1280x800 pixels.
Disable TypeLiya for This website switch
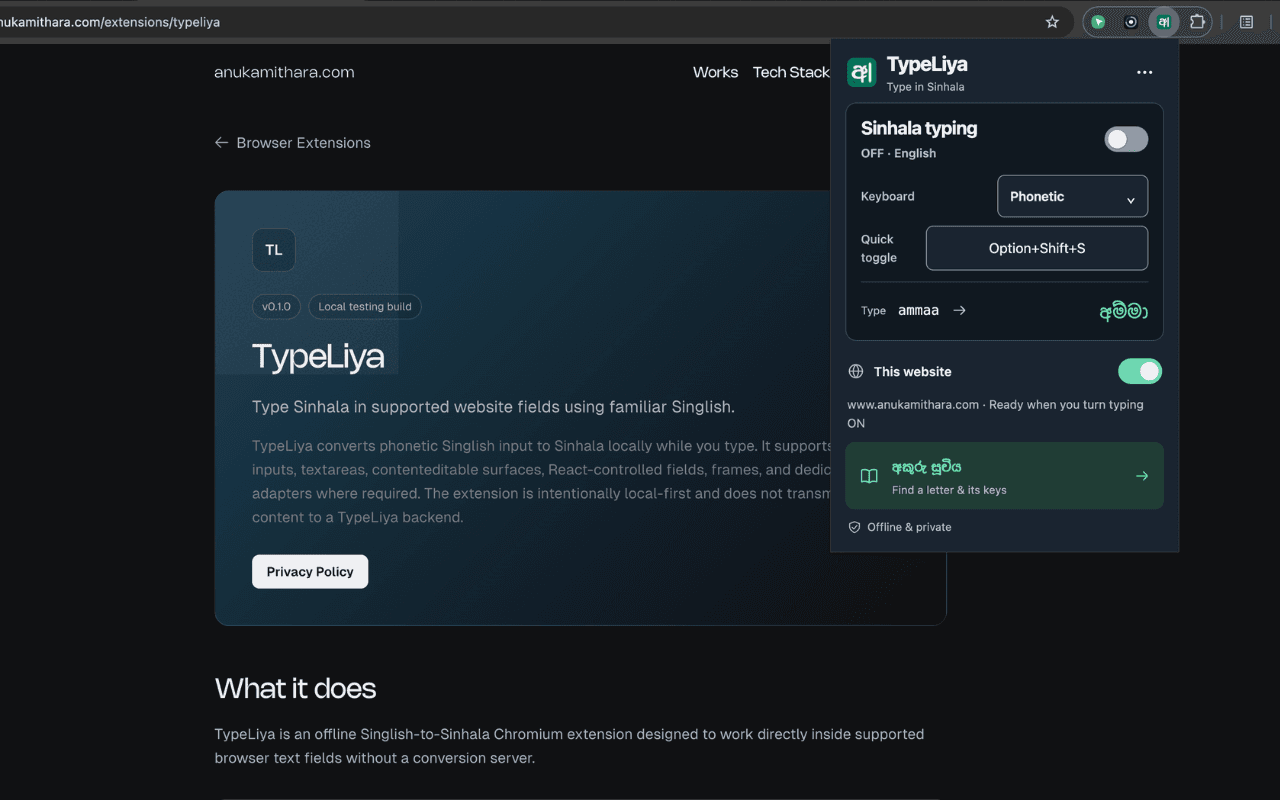[x=1140, y=371]
